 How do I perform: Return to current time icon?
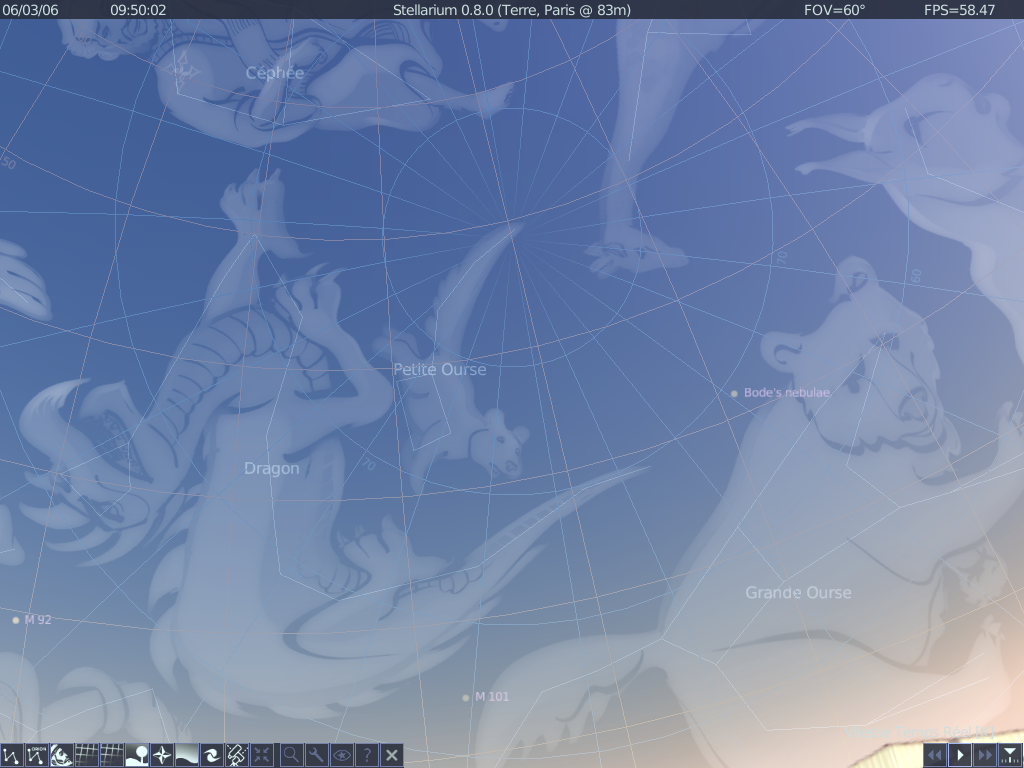(1010, 756)
